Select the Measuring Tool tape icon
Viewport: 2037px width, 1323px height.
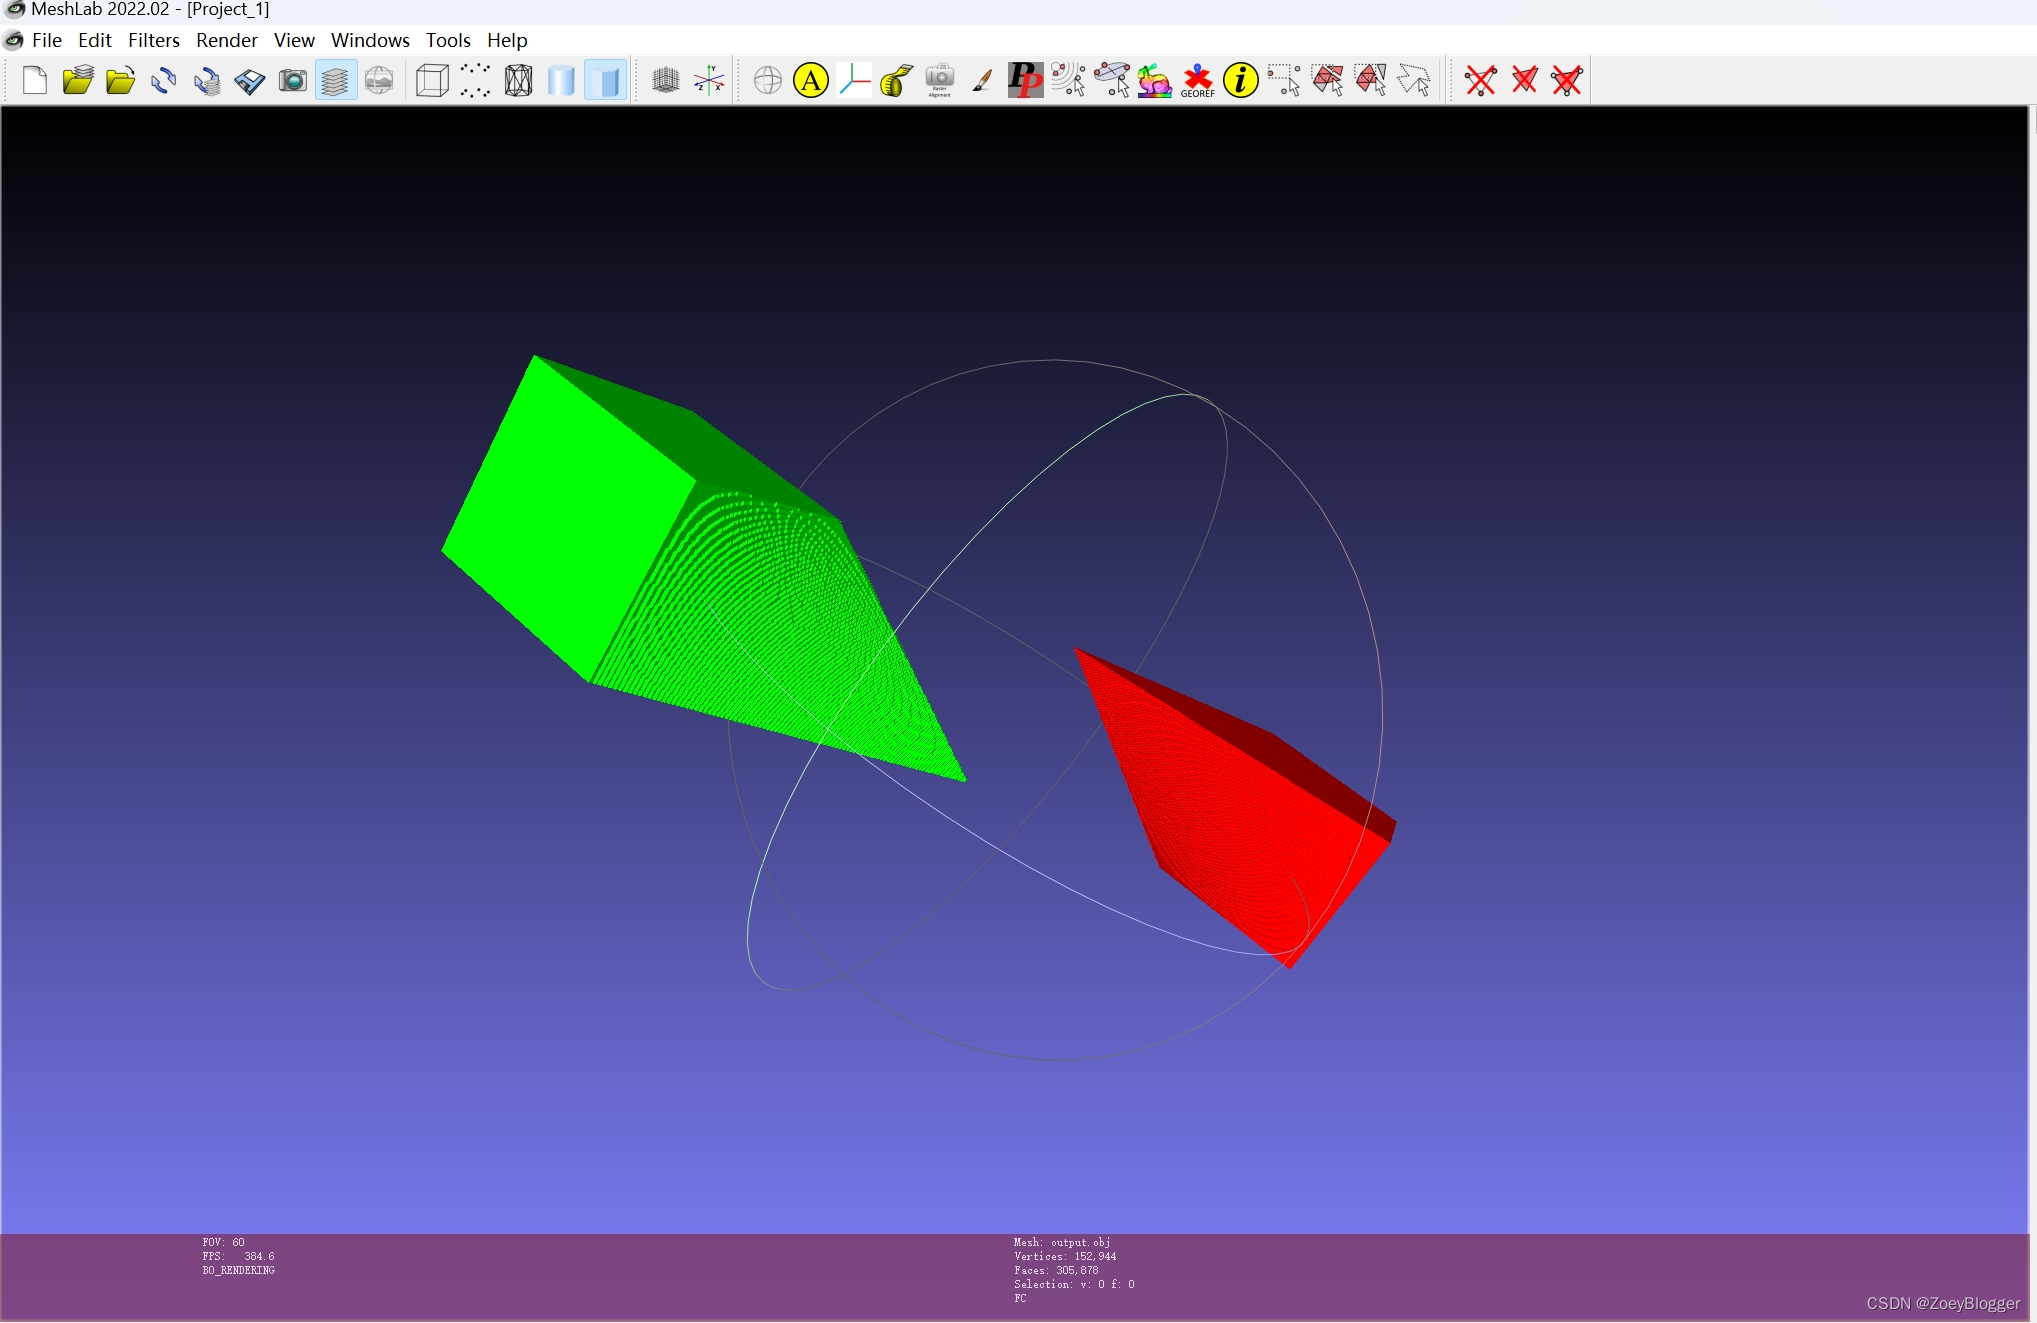pos(896,80)
